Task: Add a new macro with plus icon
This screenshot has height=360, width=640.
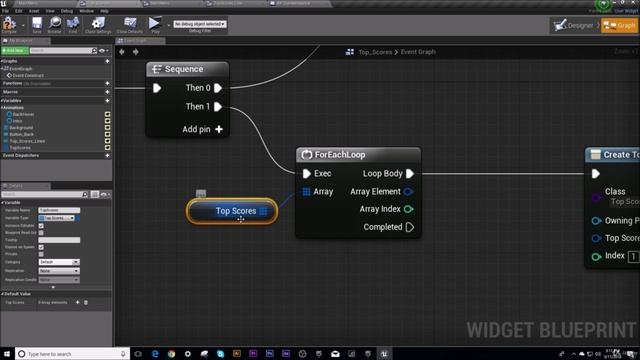Action: coord(107,92)
